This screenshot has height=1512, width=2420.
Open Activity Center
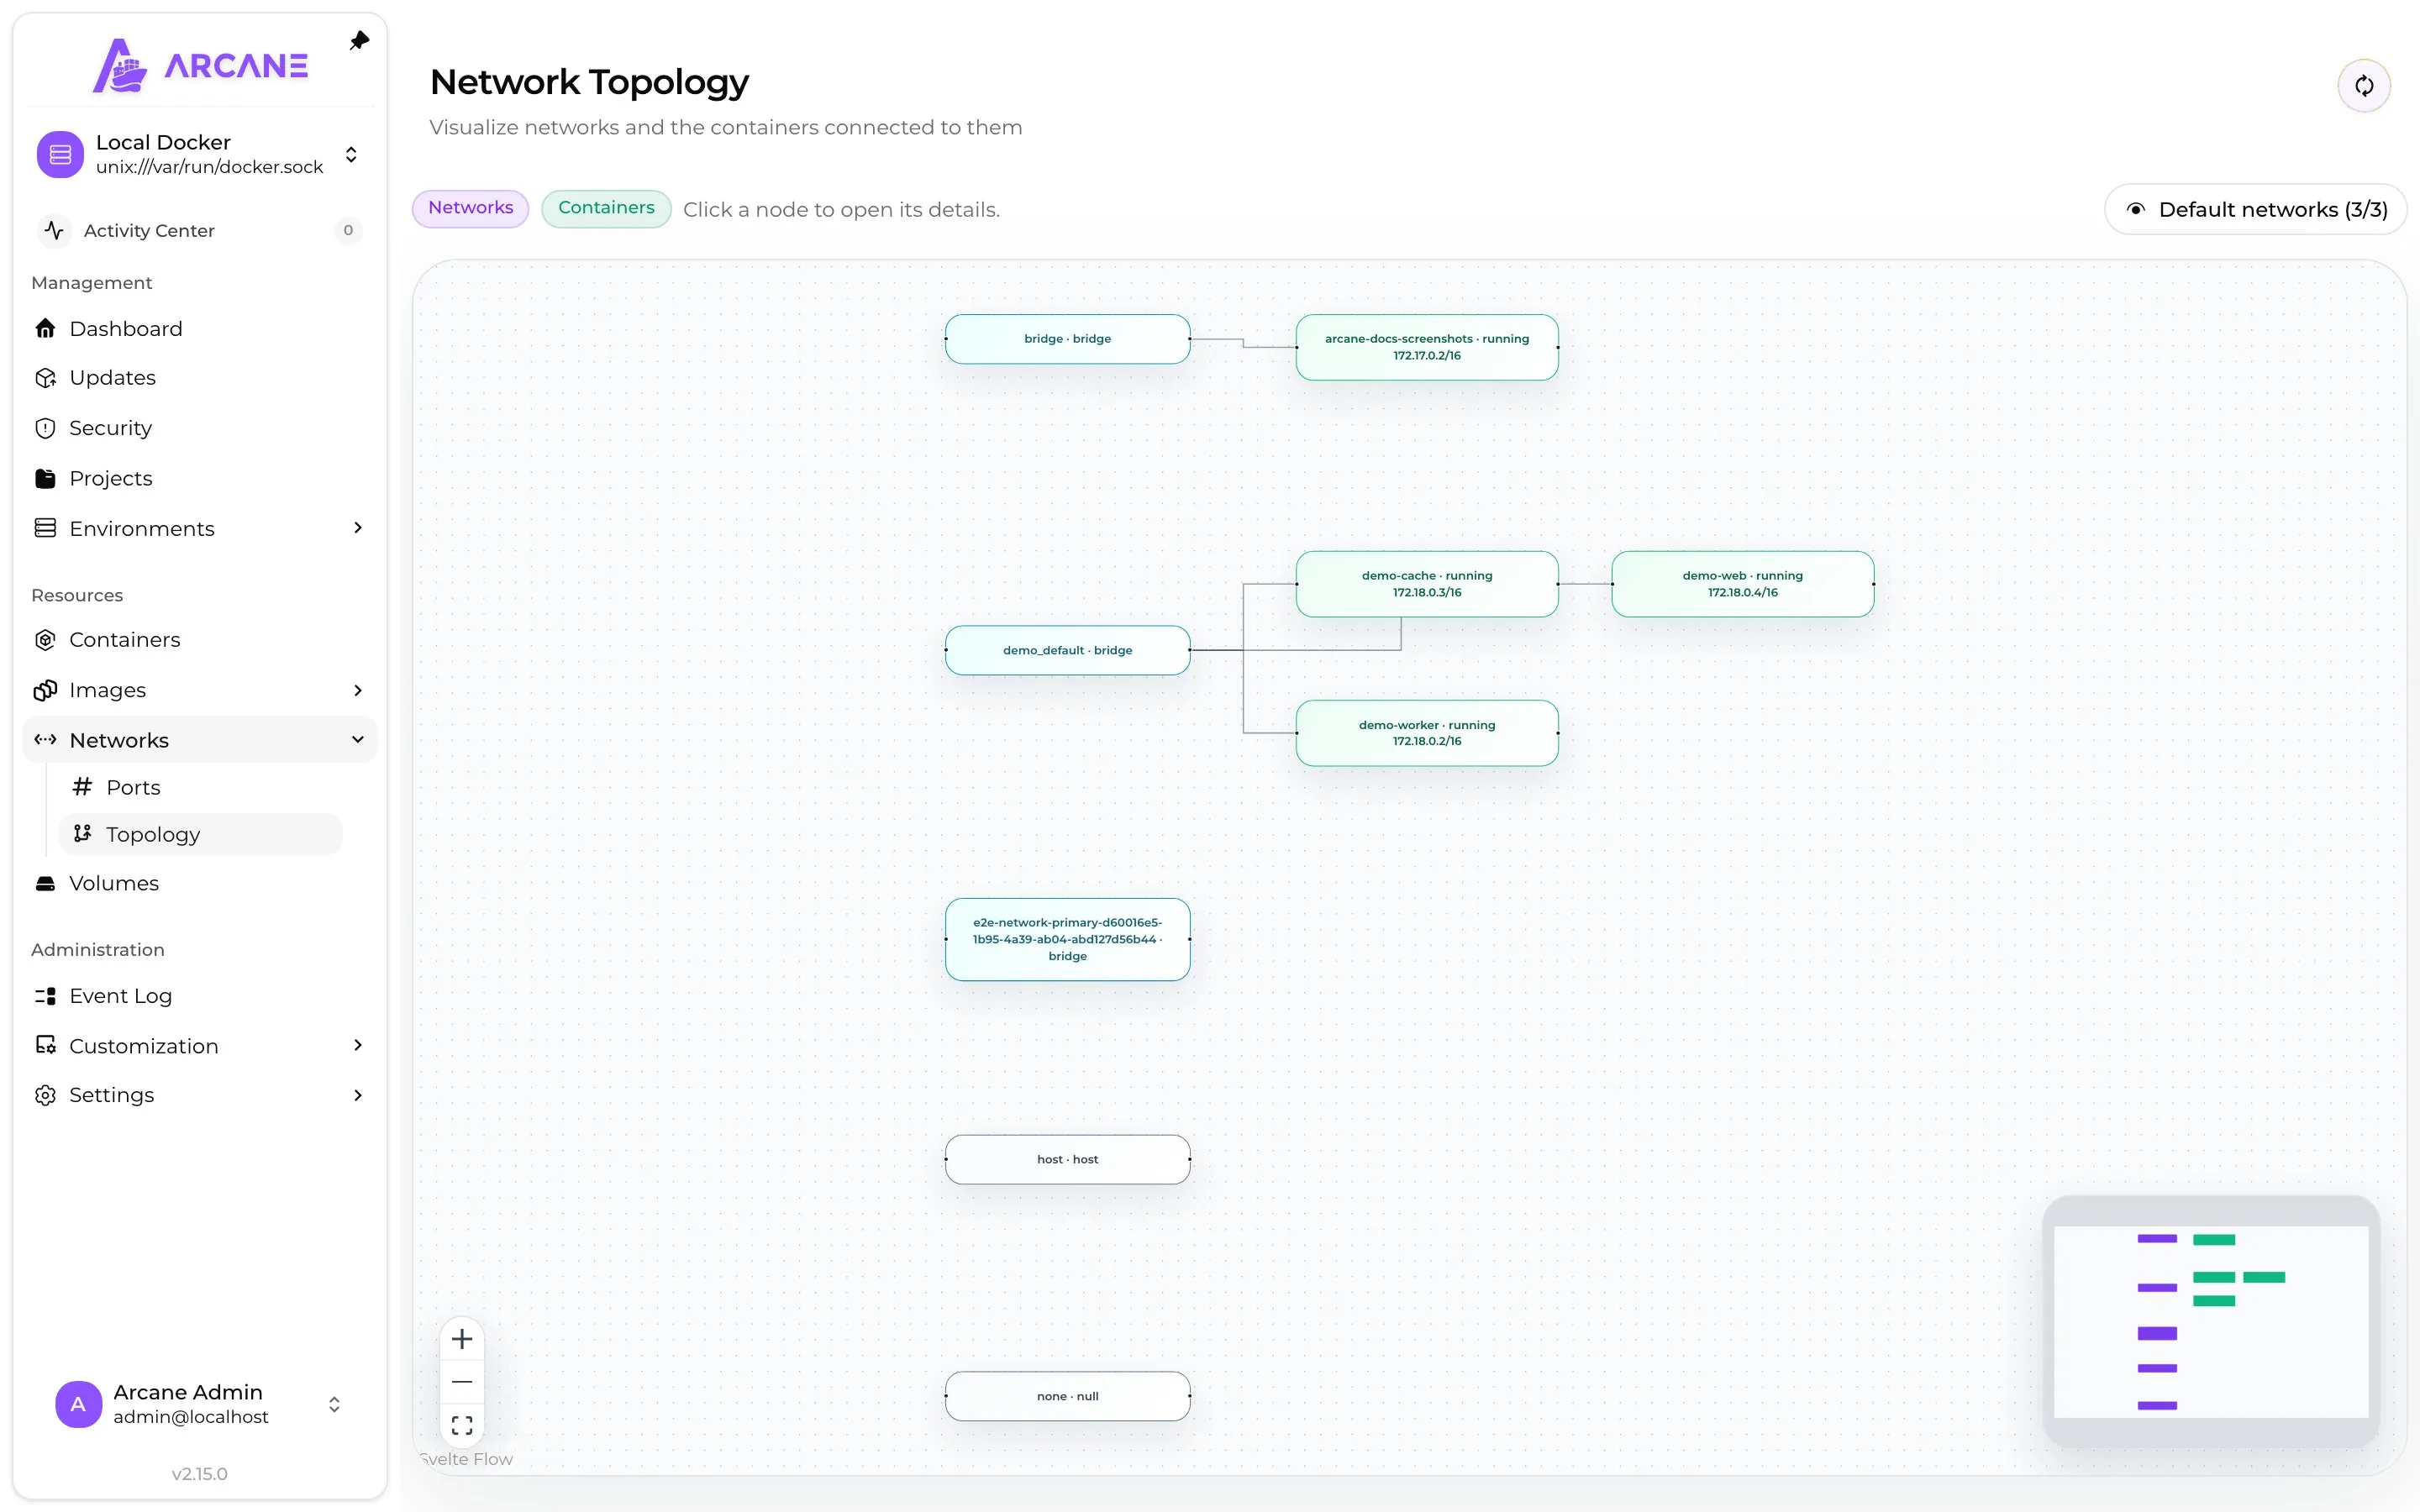tap(199, 230)
